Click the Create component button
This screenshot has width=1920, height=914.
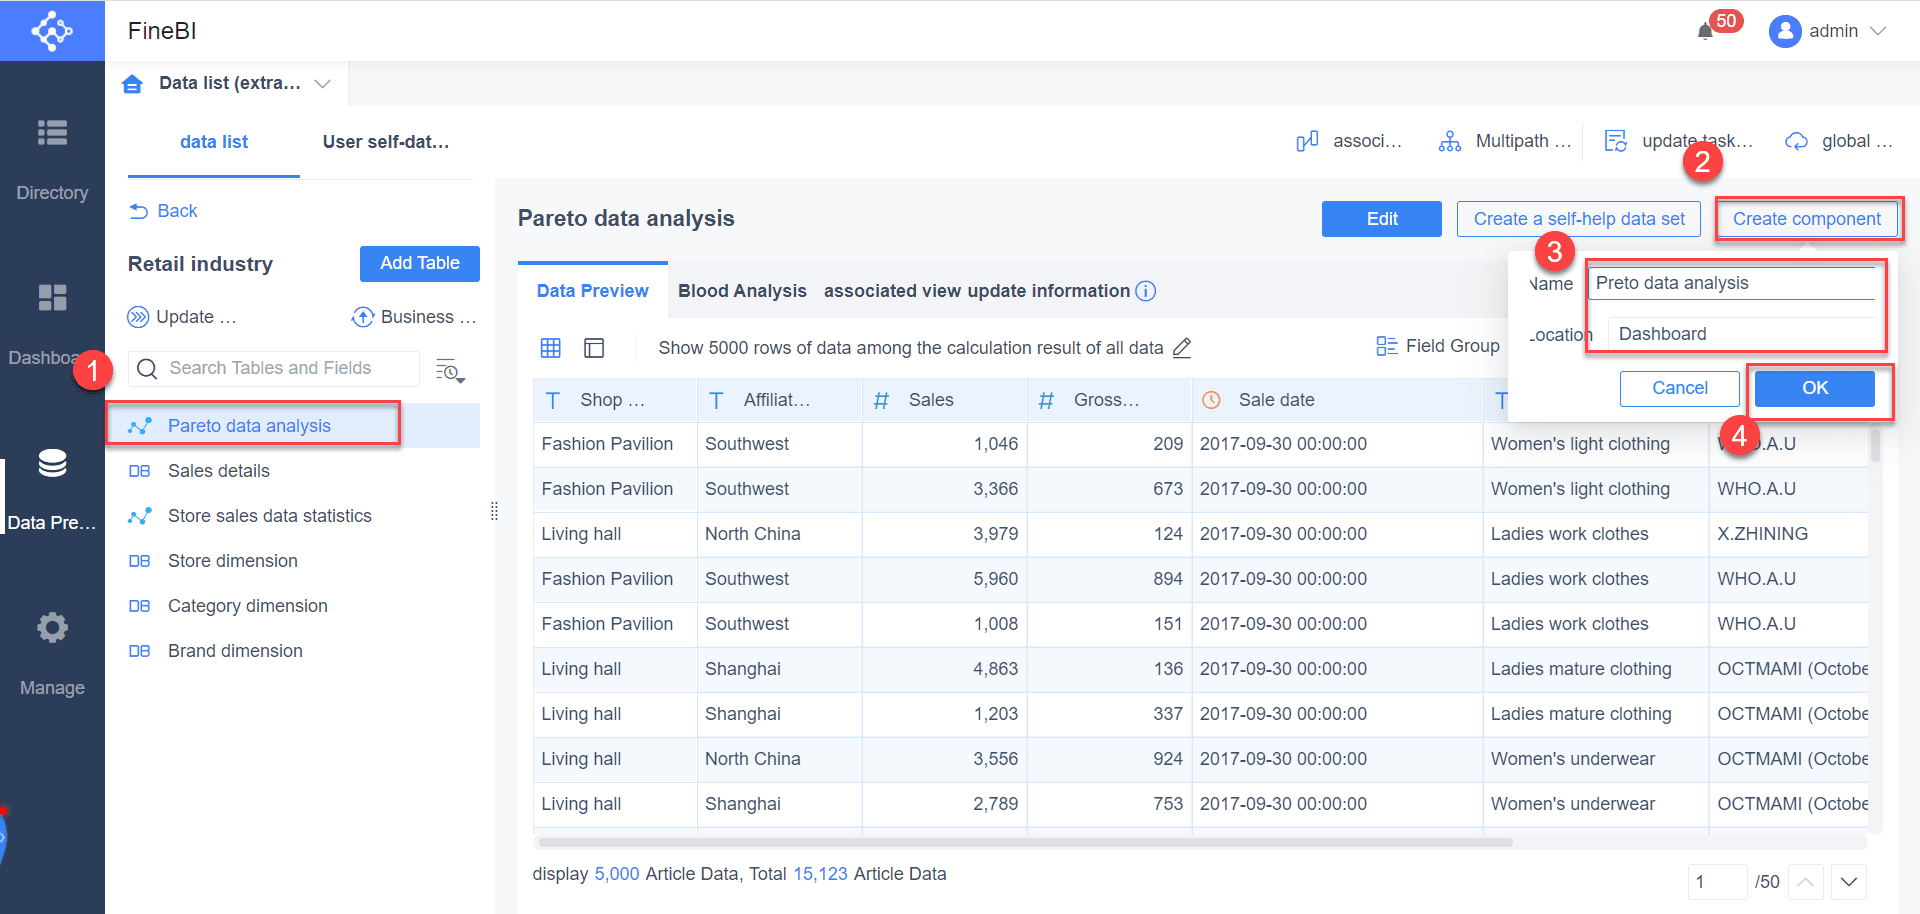(x=1807, y=219)
